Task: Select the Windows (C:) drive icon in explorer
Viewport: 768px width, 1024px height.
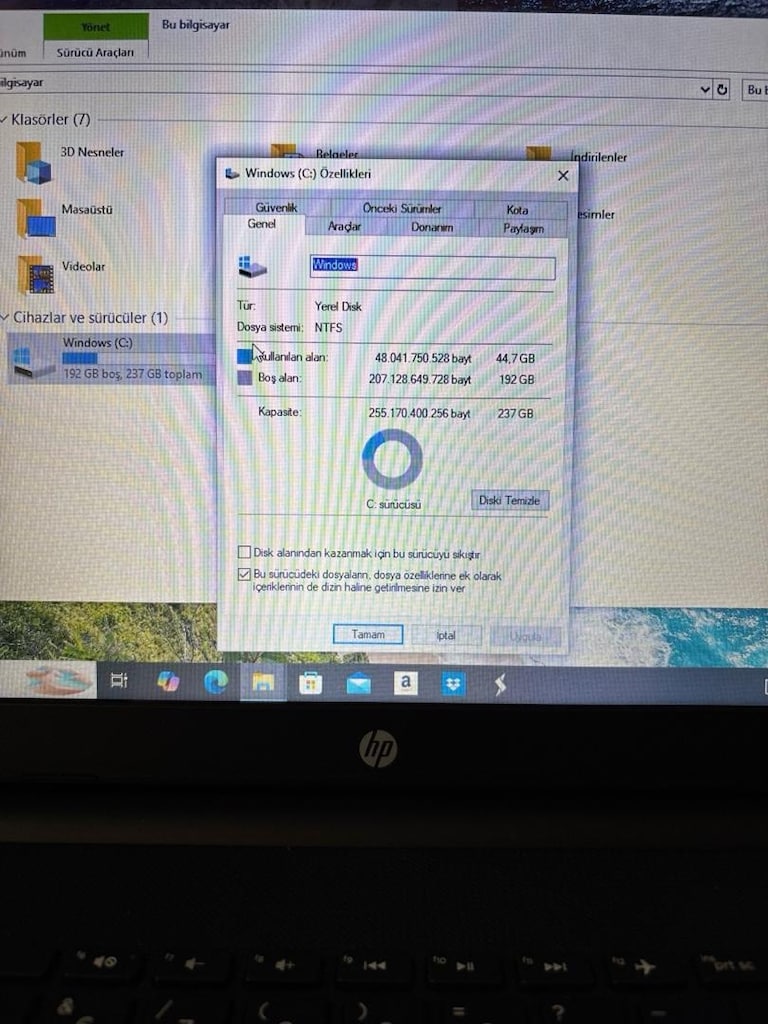Action: point(34,361)
